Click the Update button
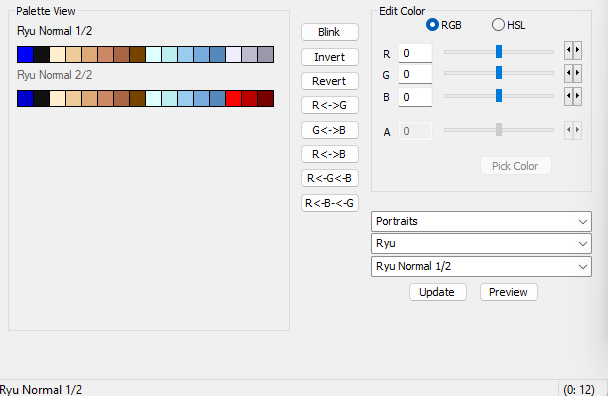Viewport: 608px width, 396px height. click(437, 292)
